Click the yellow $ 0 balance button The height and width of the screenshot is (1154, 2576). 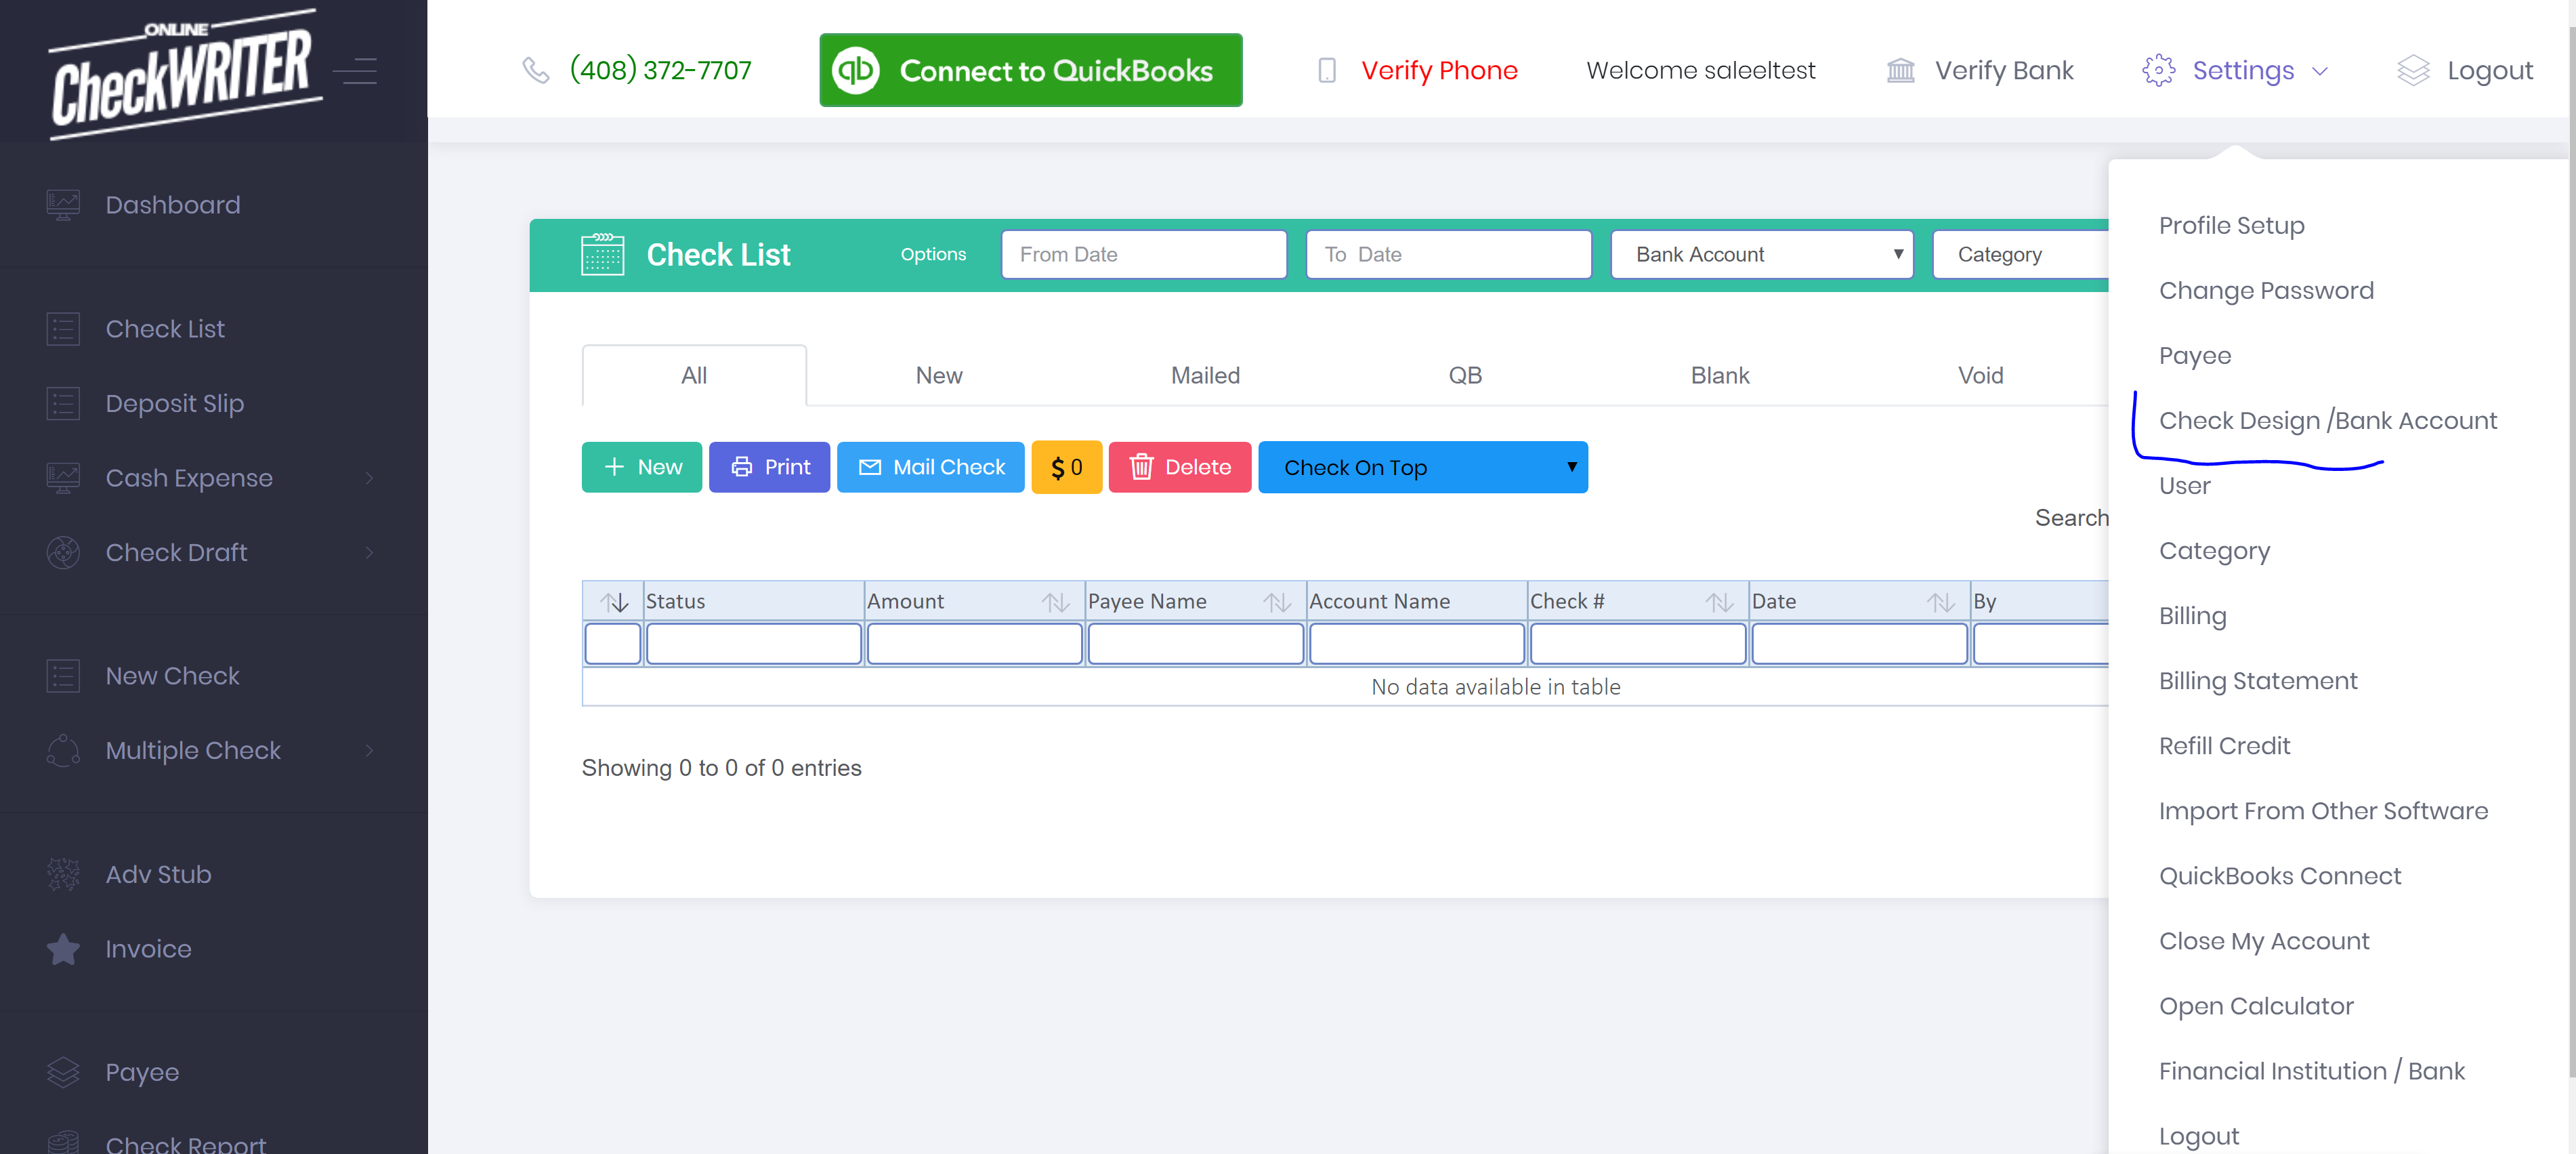coord(1066,468)
